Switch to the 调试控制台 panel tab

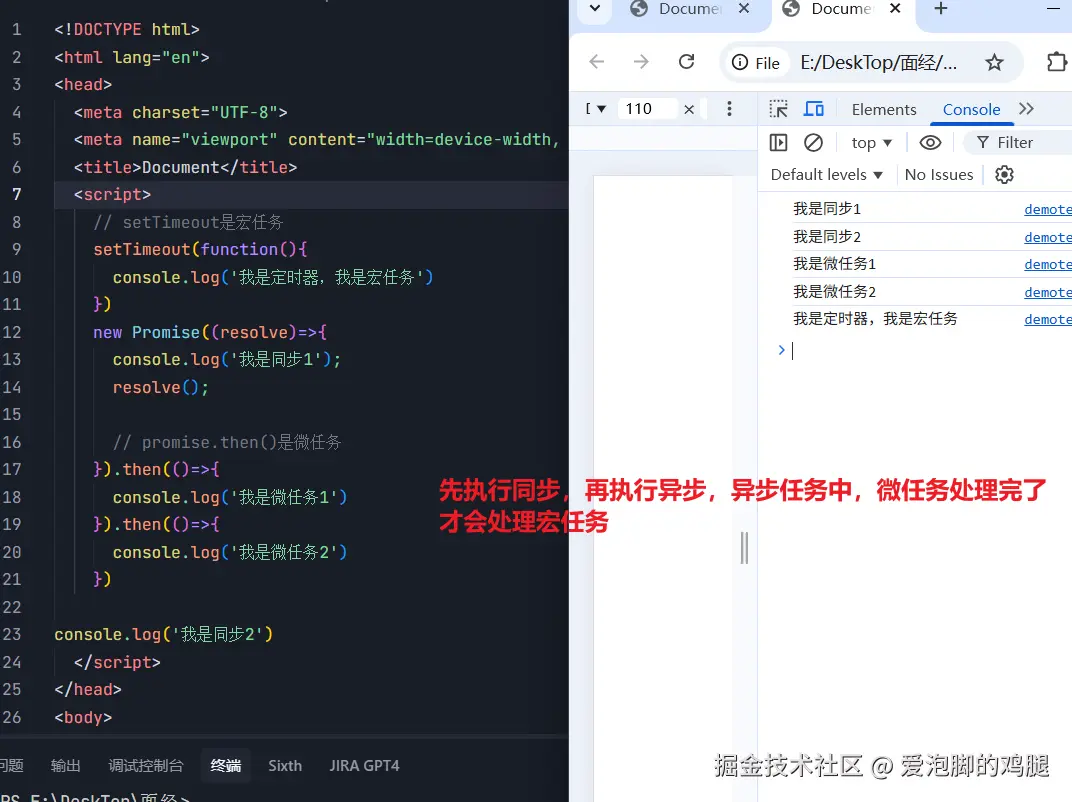tap(146, 766)
